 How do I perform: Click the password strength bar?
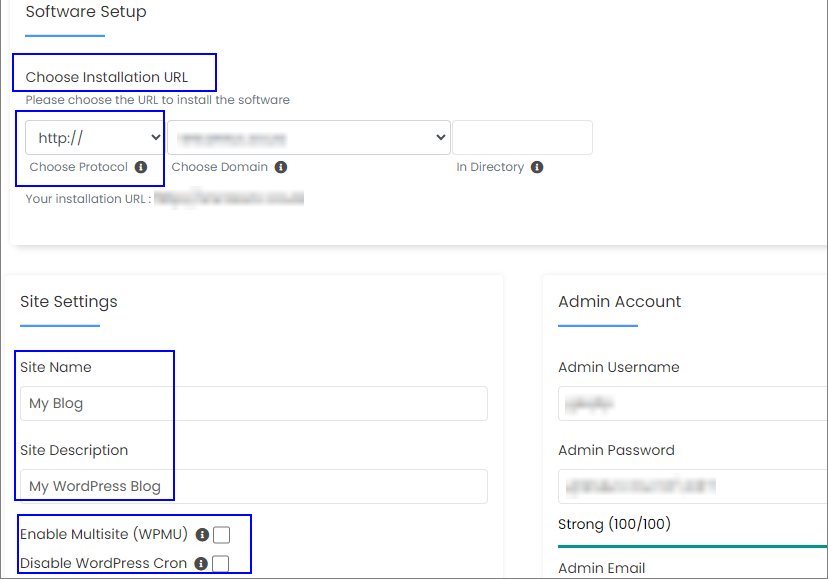click(x=693, y=547)
